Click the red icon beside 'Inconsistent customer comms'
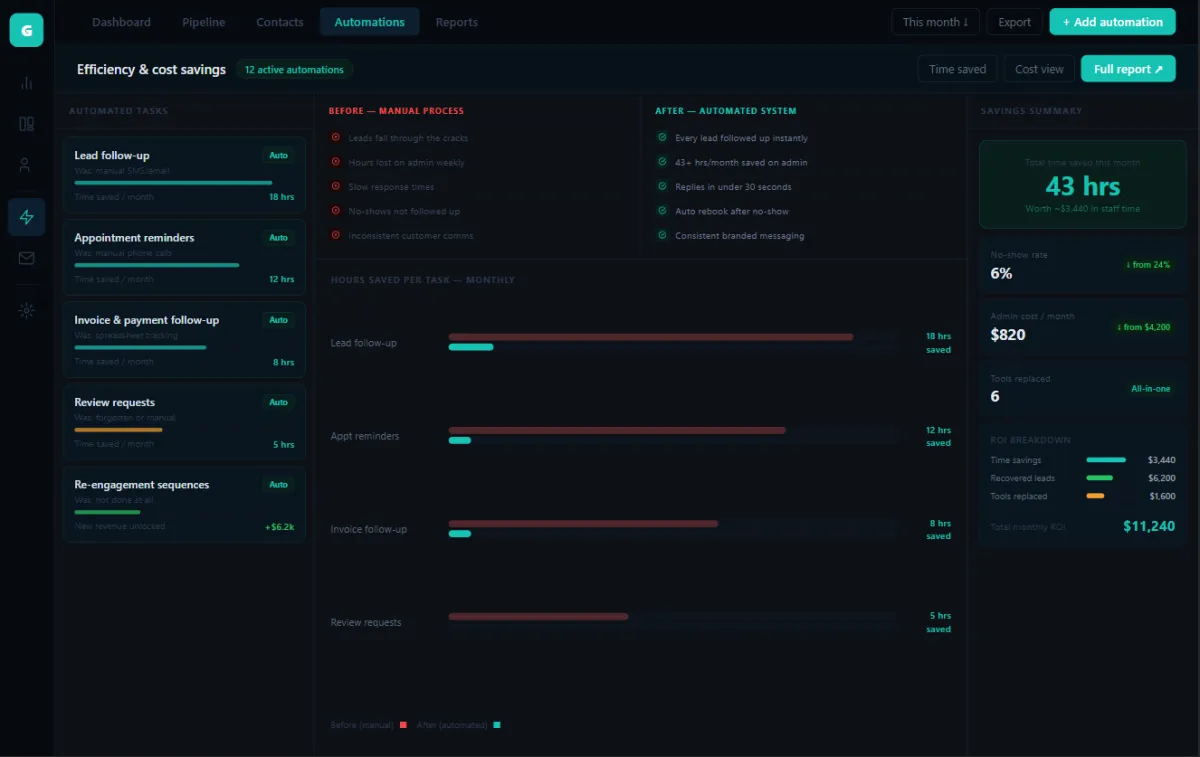This screenshot has width=1200, height=757. tap(335, 236)
